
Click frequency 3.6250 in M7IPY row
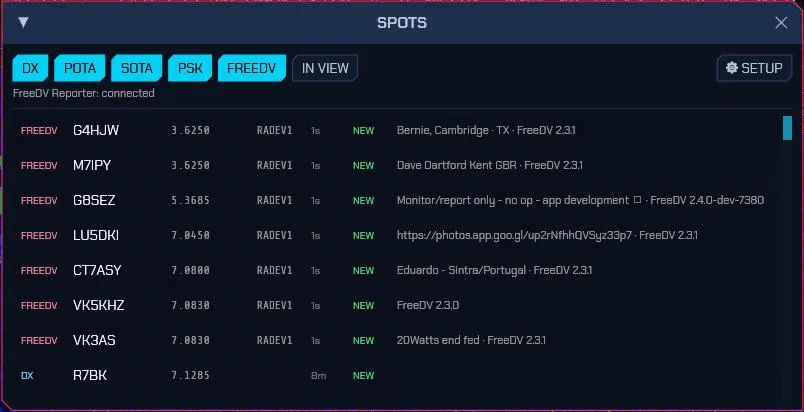[x=190, y=166]
